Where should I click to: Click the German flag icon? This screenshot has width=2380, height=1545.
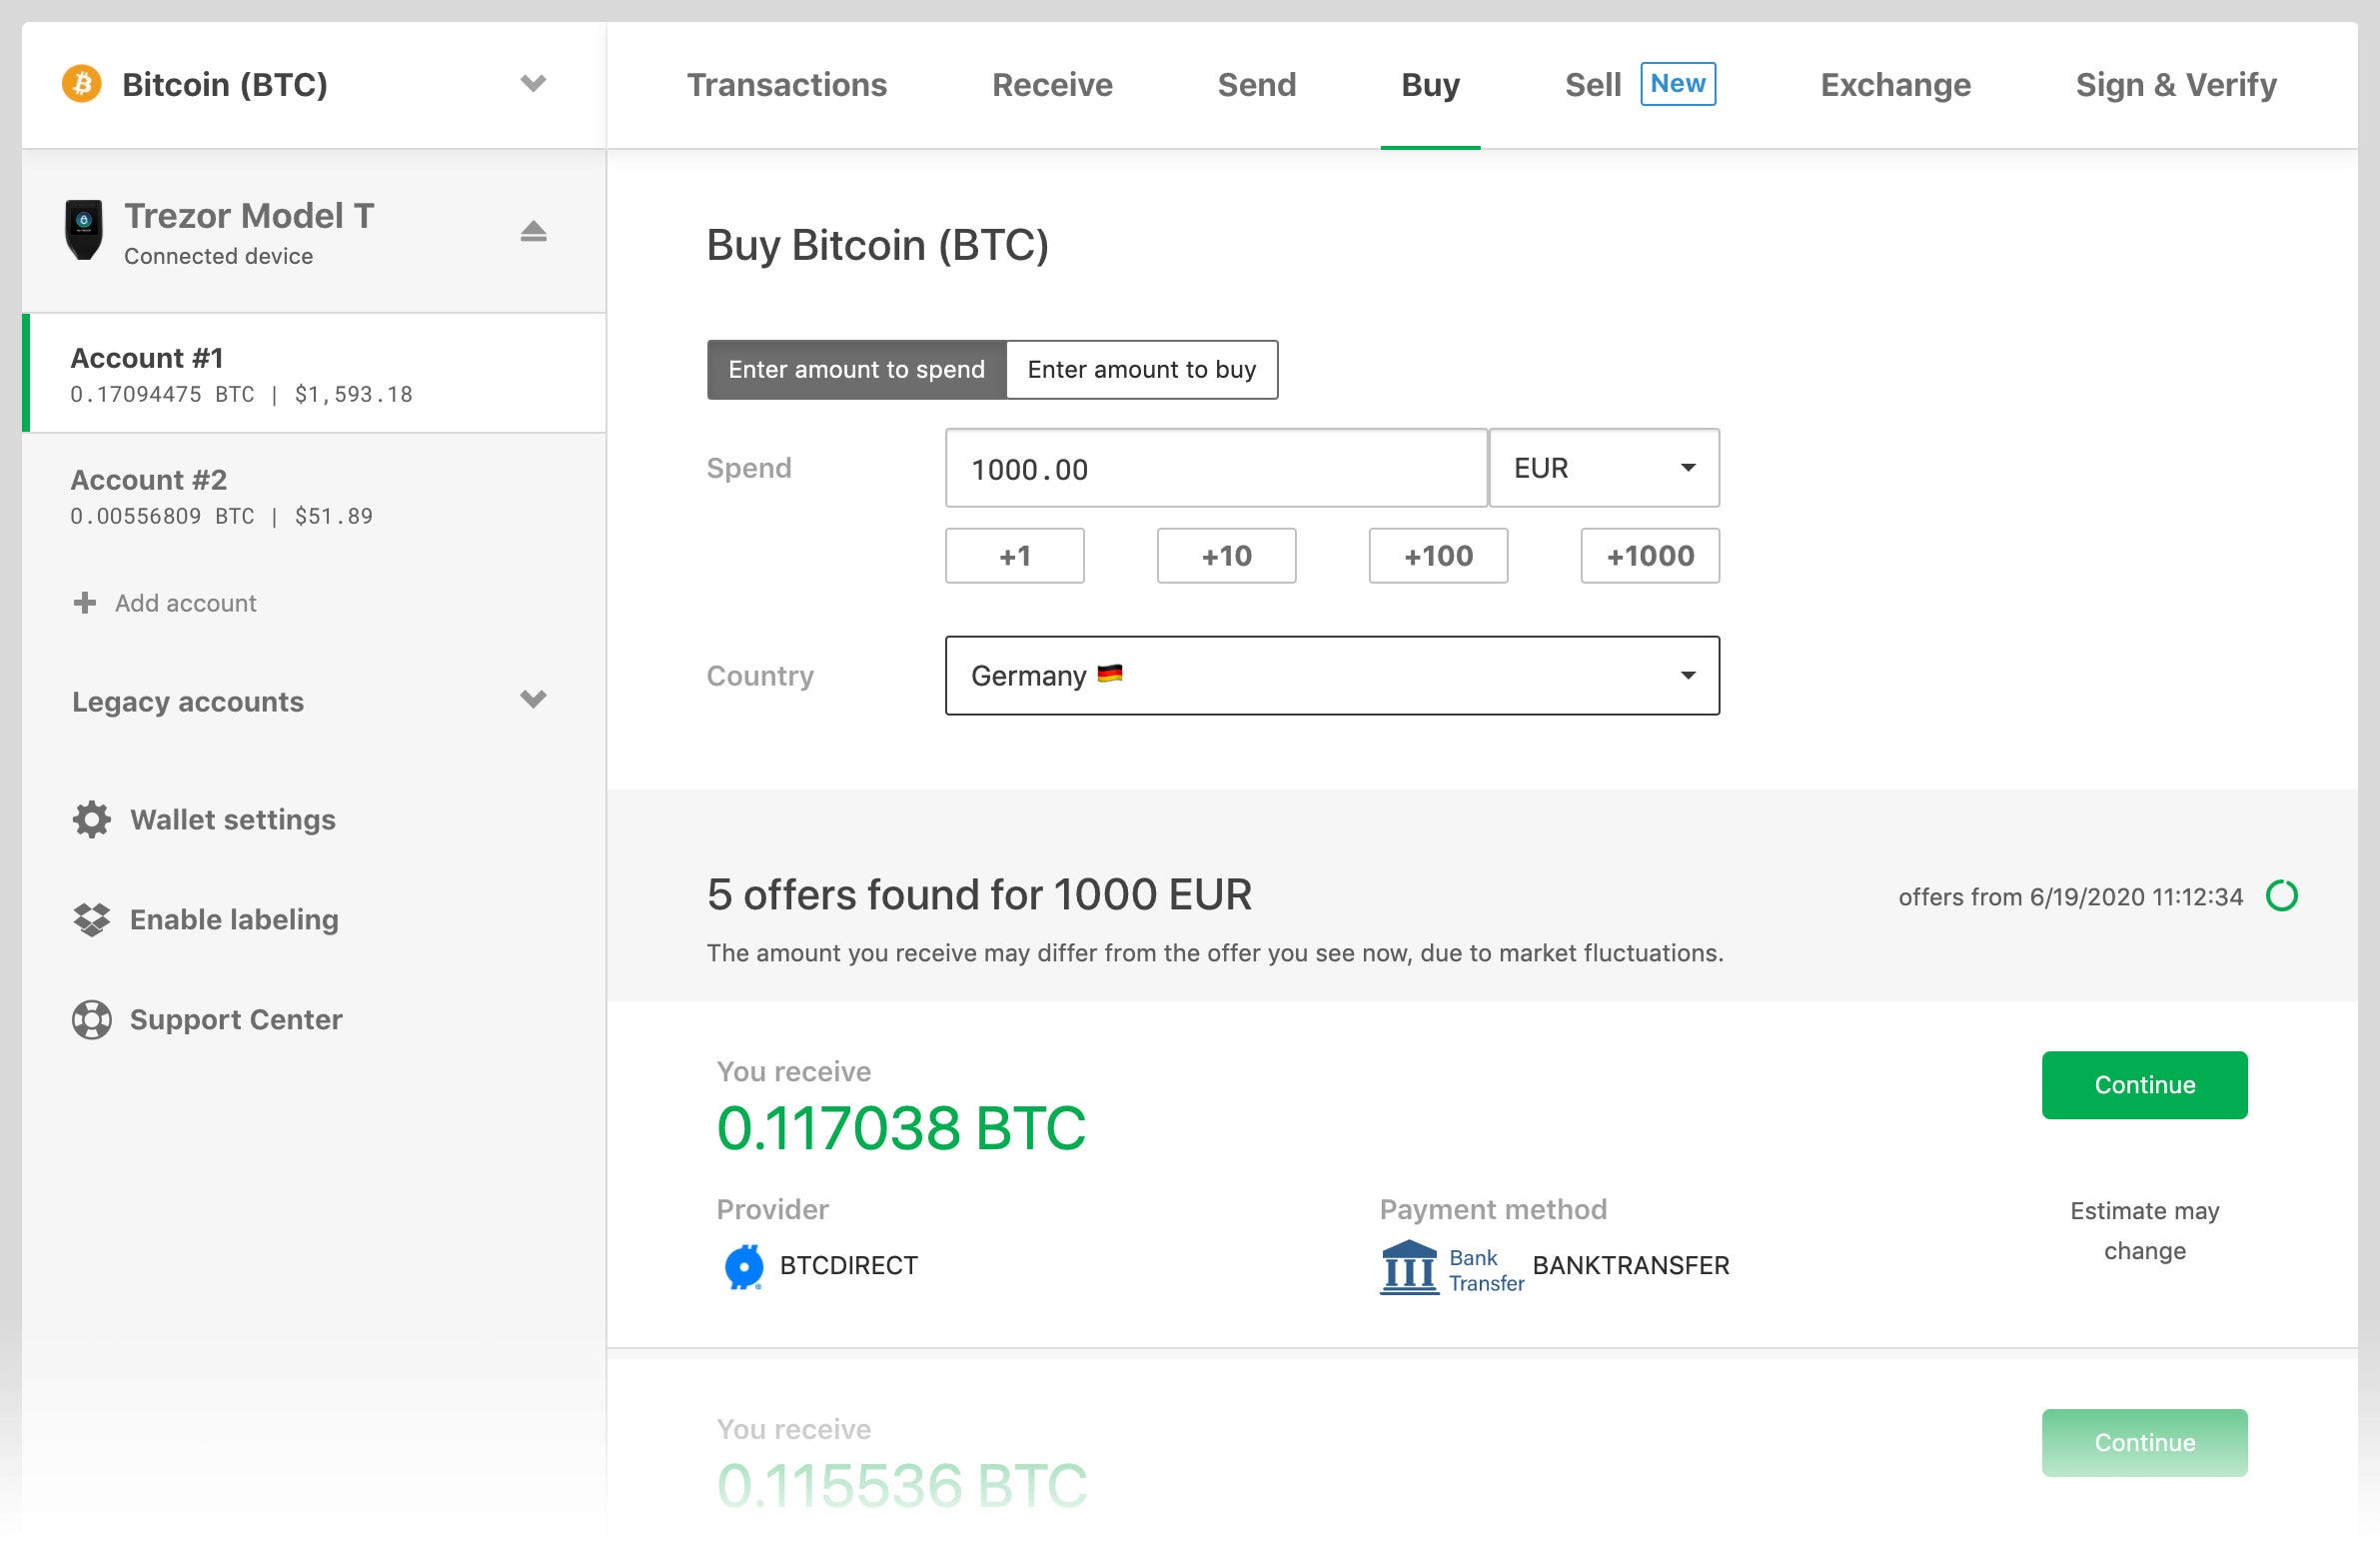coord(1110,674)
